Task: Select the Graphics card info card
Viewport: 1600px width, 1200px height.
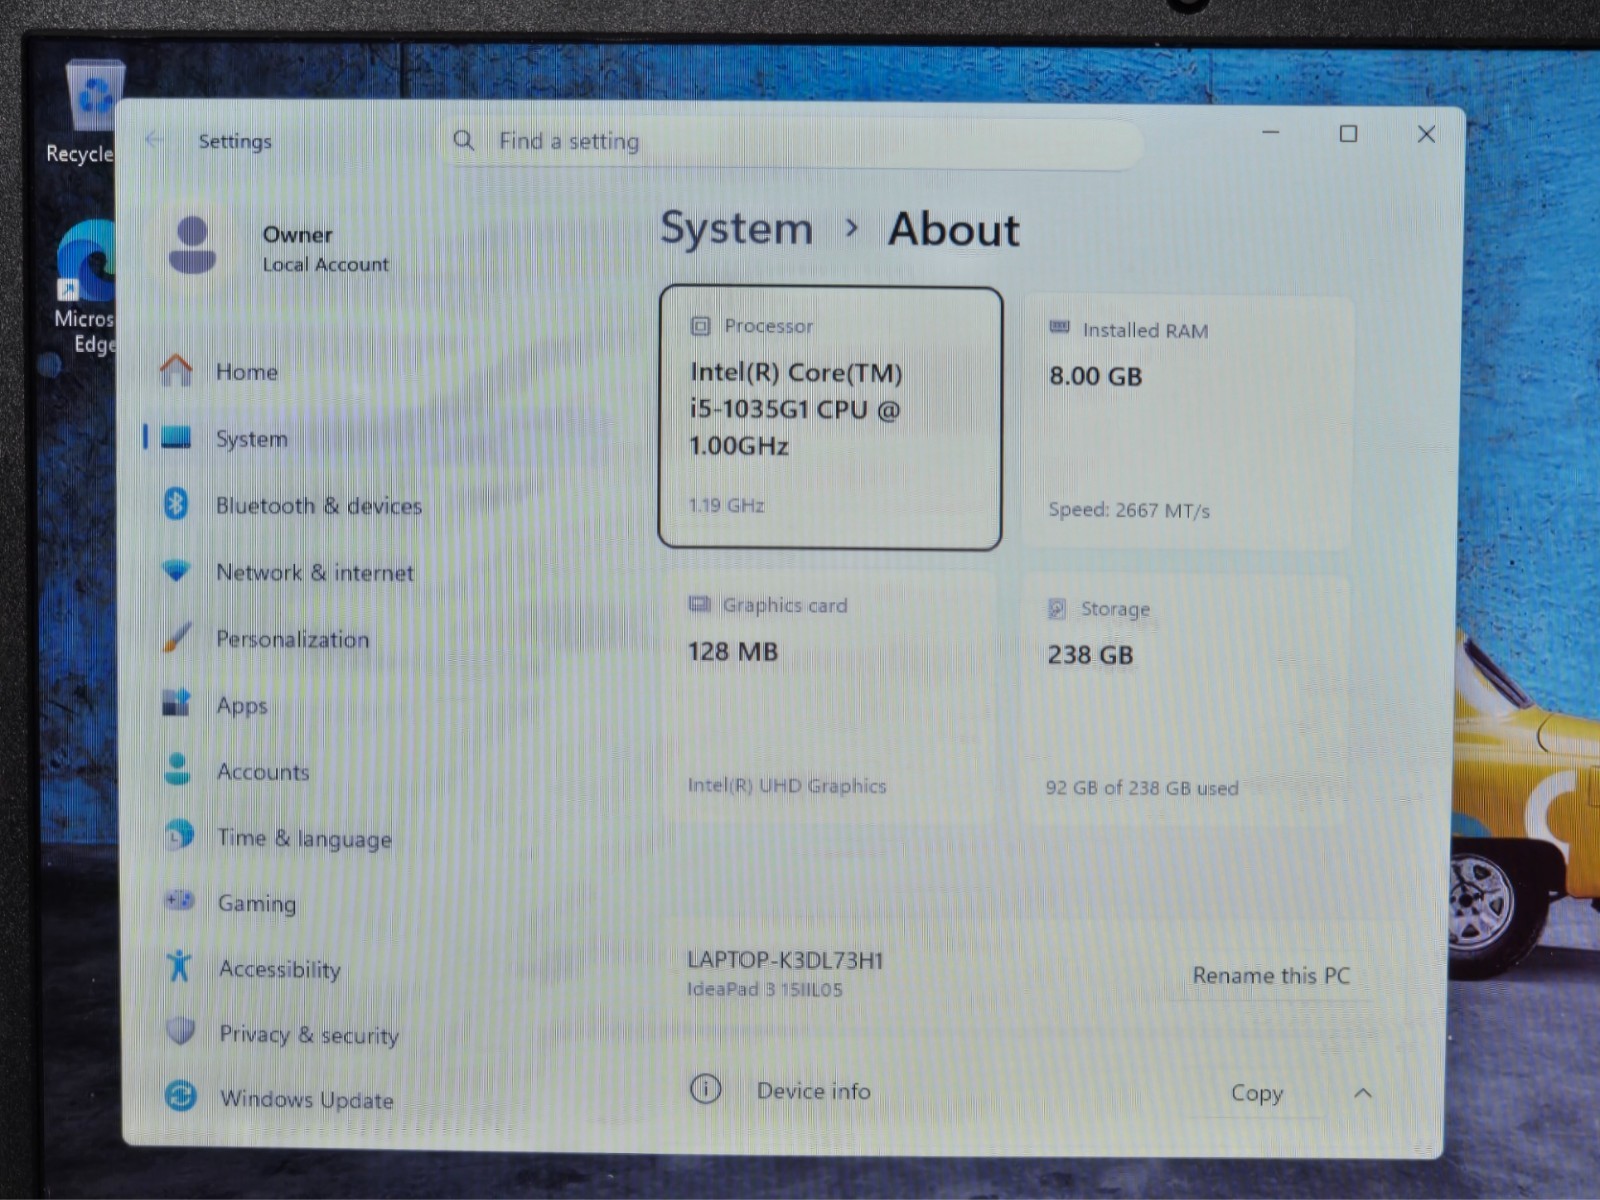Action: (828, 696)
